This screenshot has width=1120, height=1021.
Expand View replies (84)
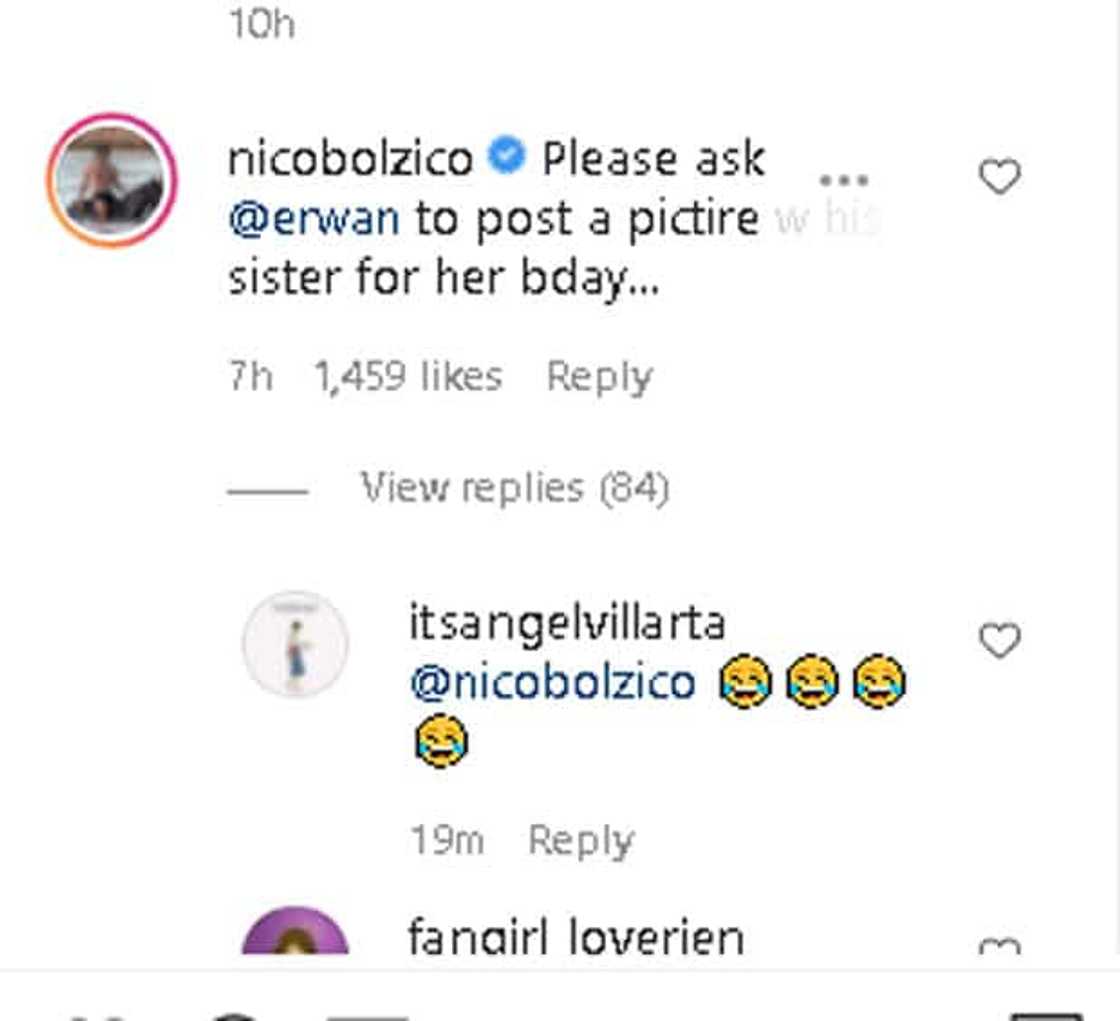tap(514, 488)
